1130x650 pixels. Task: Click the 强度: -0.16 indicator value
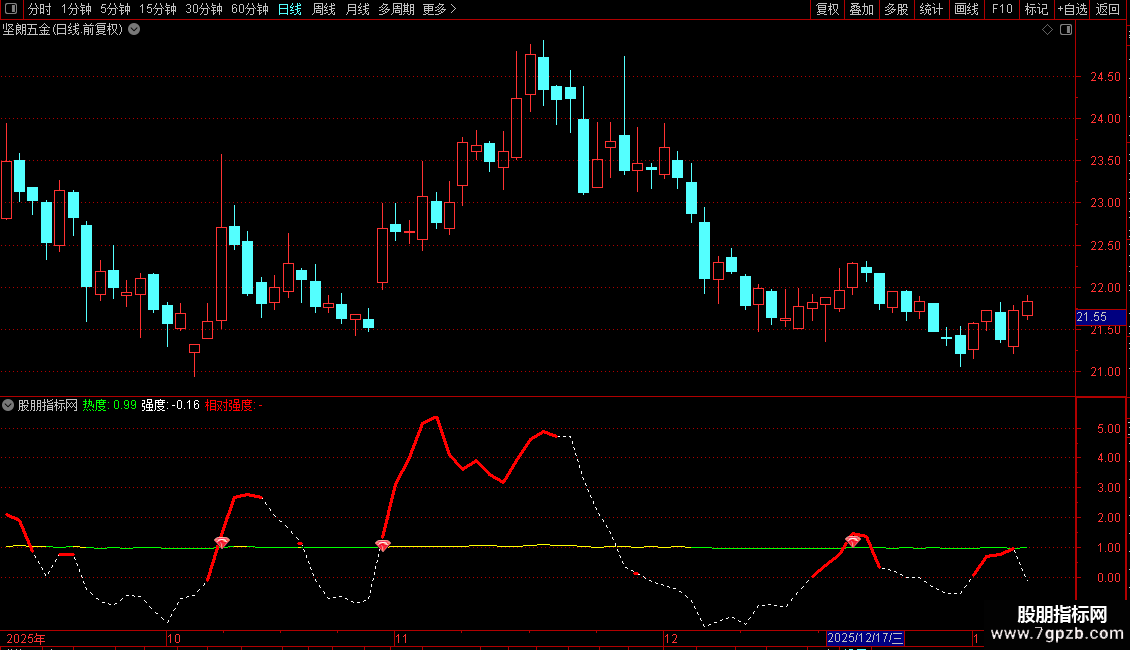[x=170, y=405]
